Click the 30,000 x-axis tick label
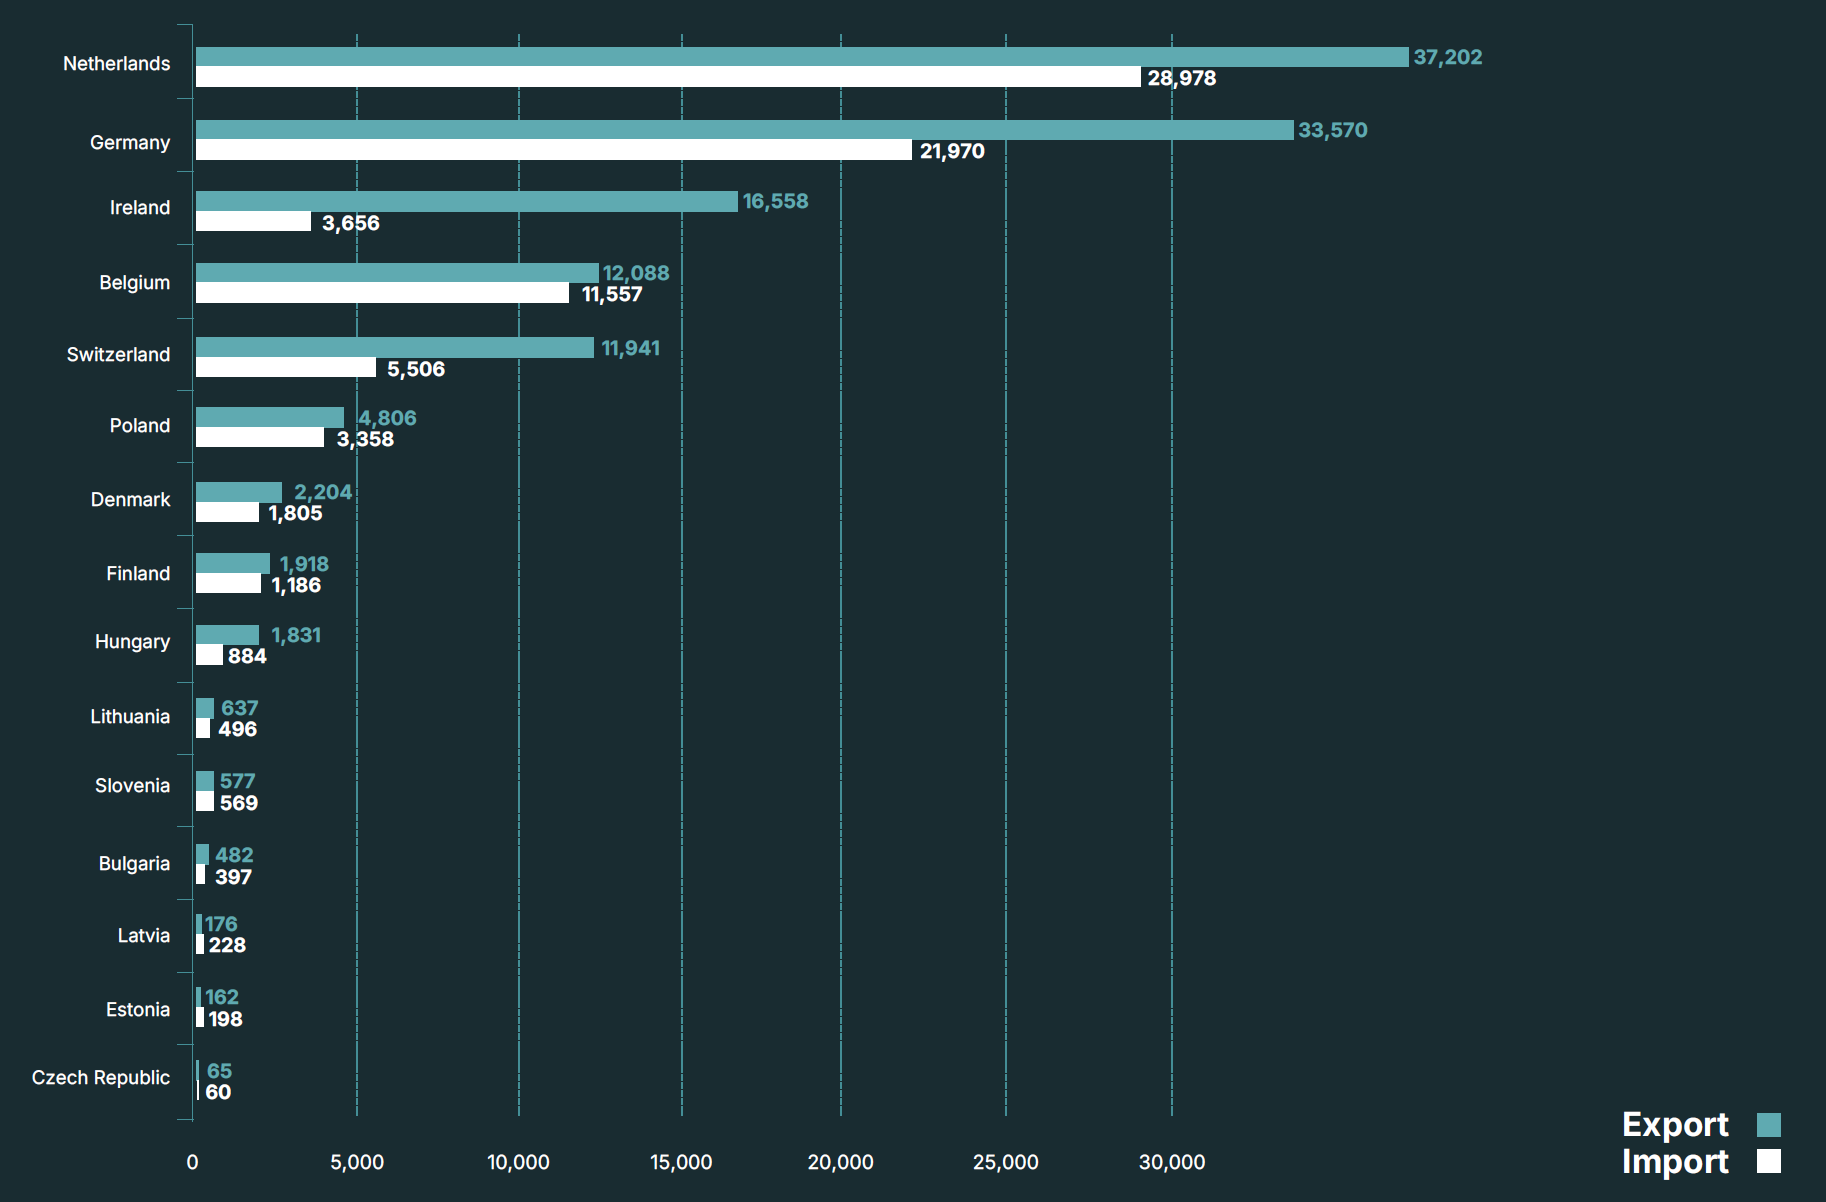Image resolution: width=1826 pixels, height=1202 pixels. coord(1171,1162)
